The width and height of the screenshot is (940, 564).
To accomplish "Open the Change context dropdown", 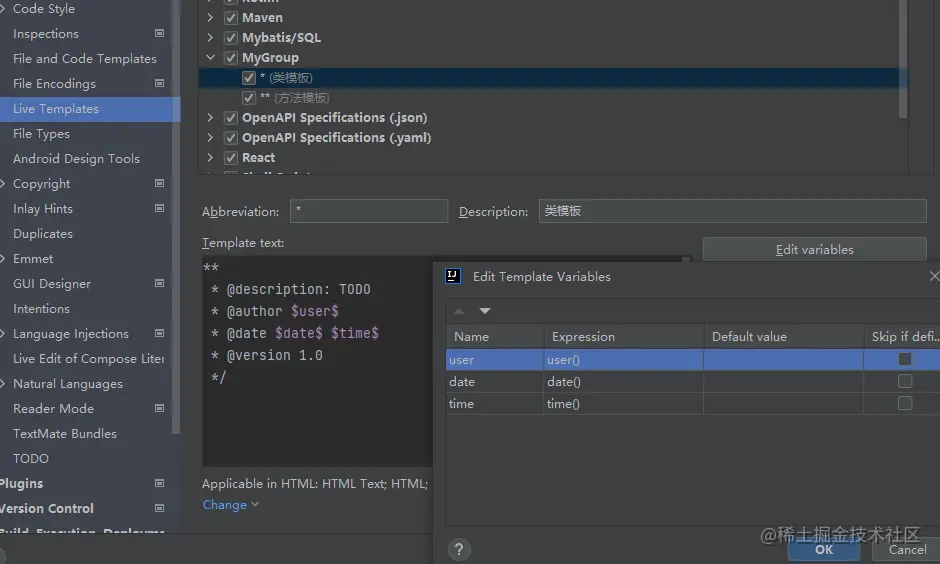I will (x=231, y=505).
